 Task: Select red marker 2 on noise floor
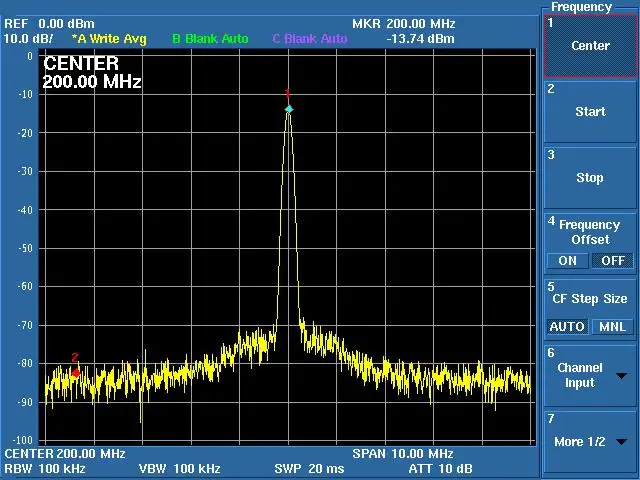click(76, 373)
